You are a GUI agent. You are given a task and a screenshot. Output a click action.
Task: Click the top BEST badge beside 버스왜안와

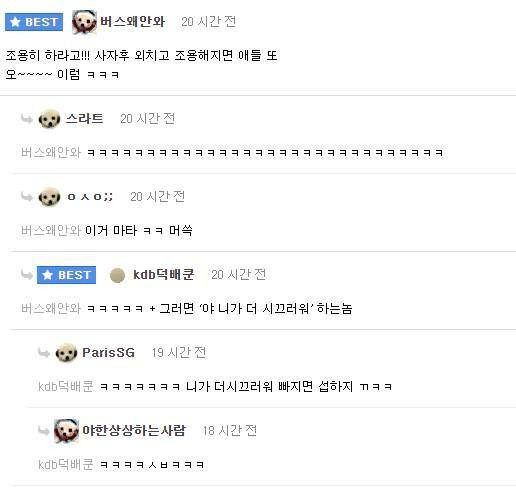click(34, 22)
